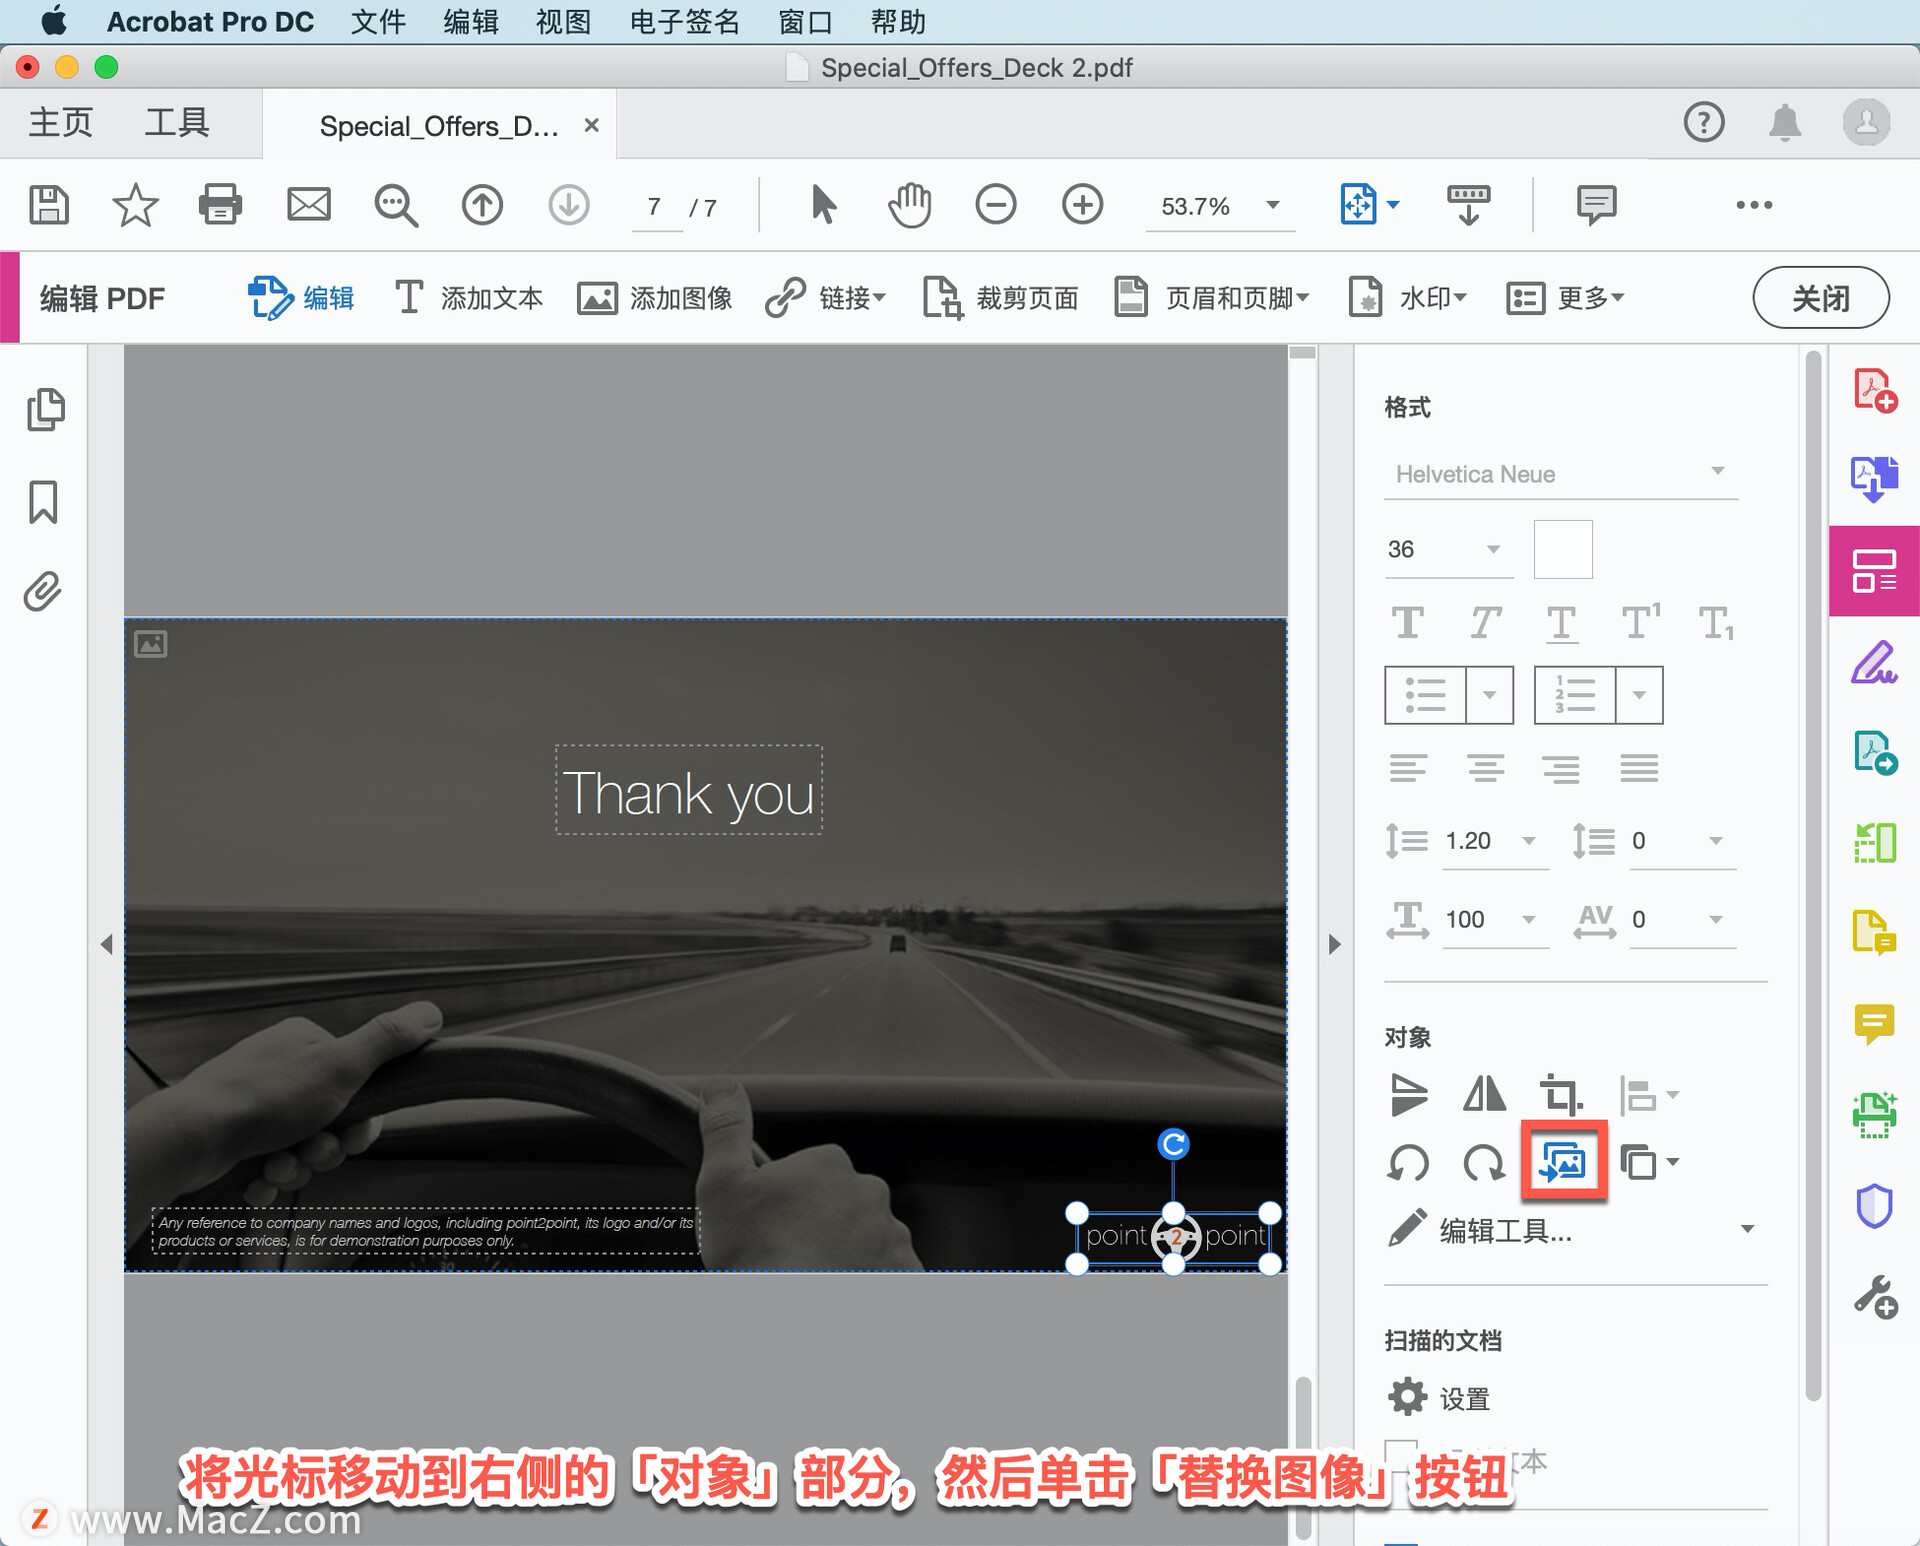This screenshot has height=1546, width=1920.
Task: Open the three dots more tools
Action: point(1754,205)
